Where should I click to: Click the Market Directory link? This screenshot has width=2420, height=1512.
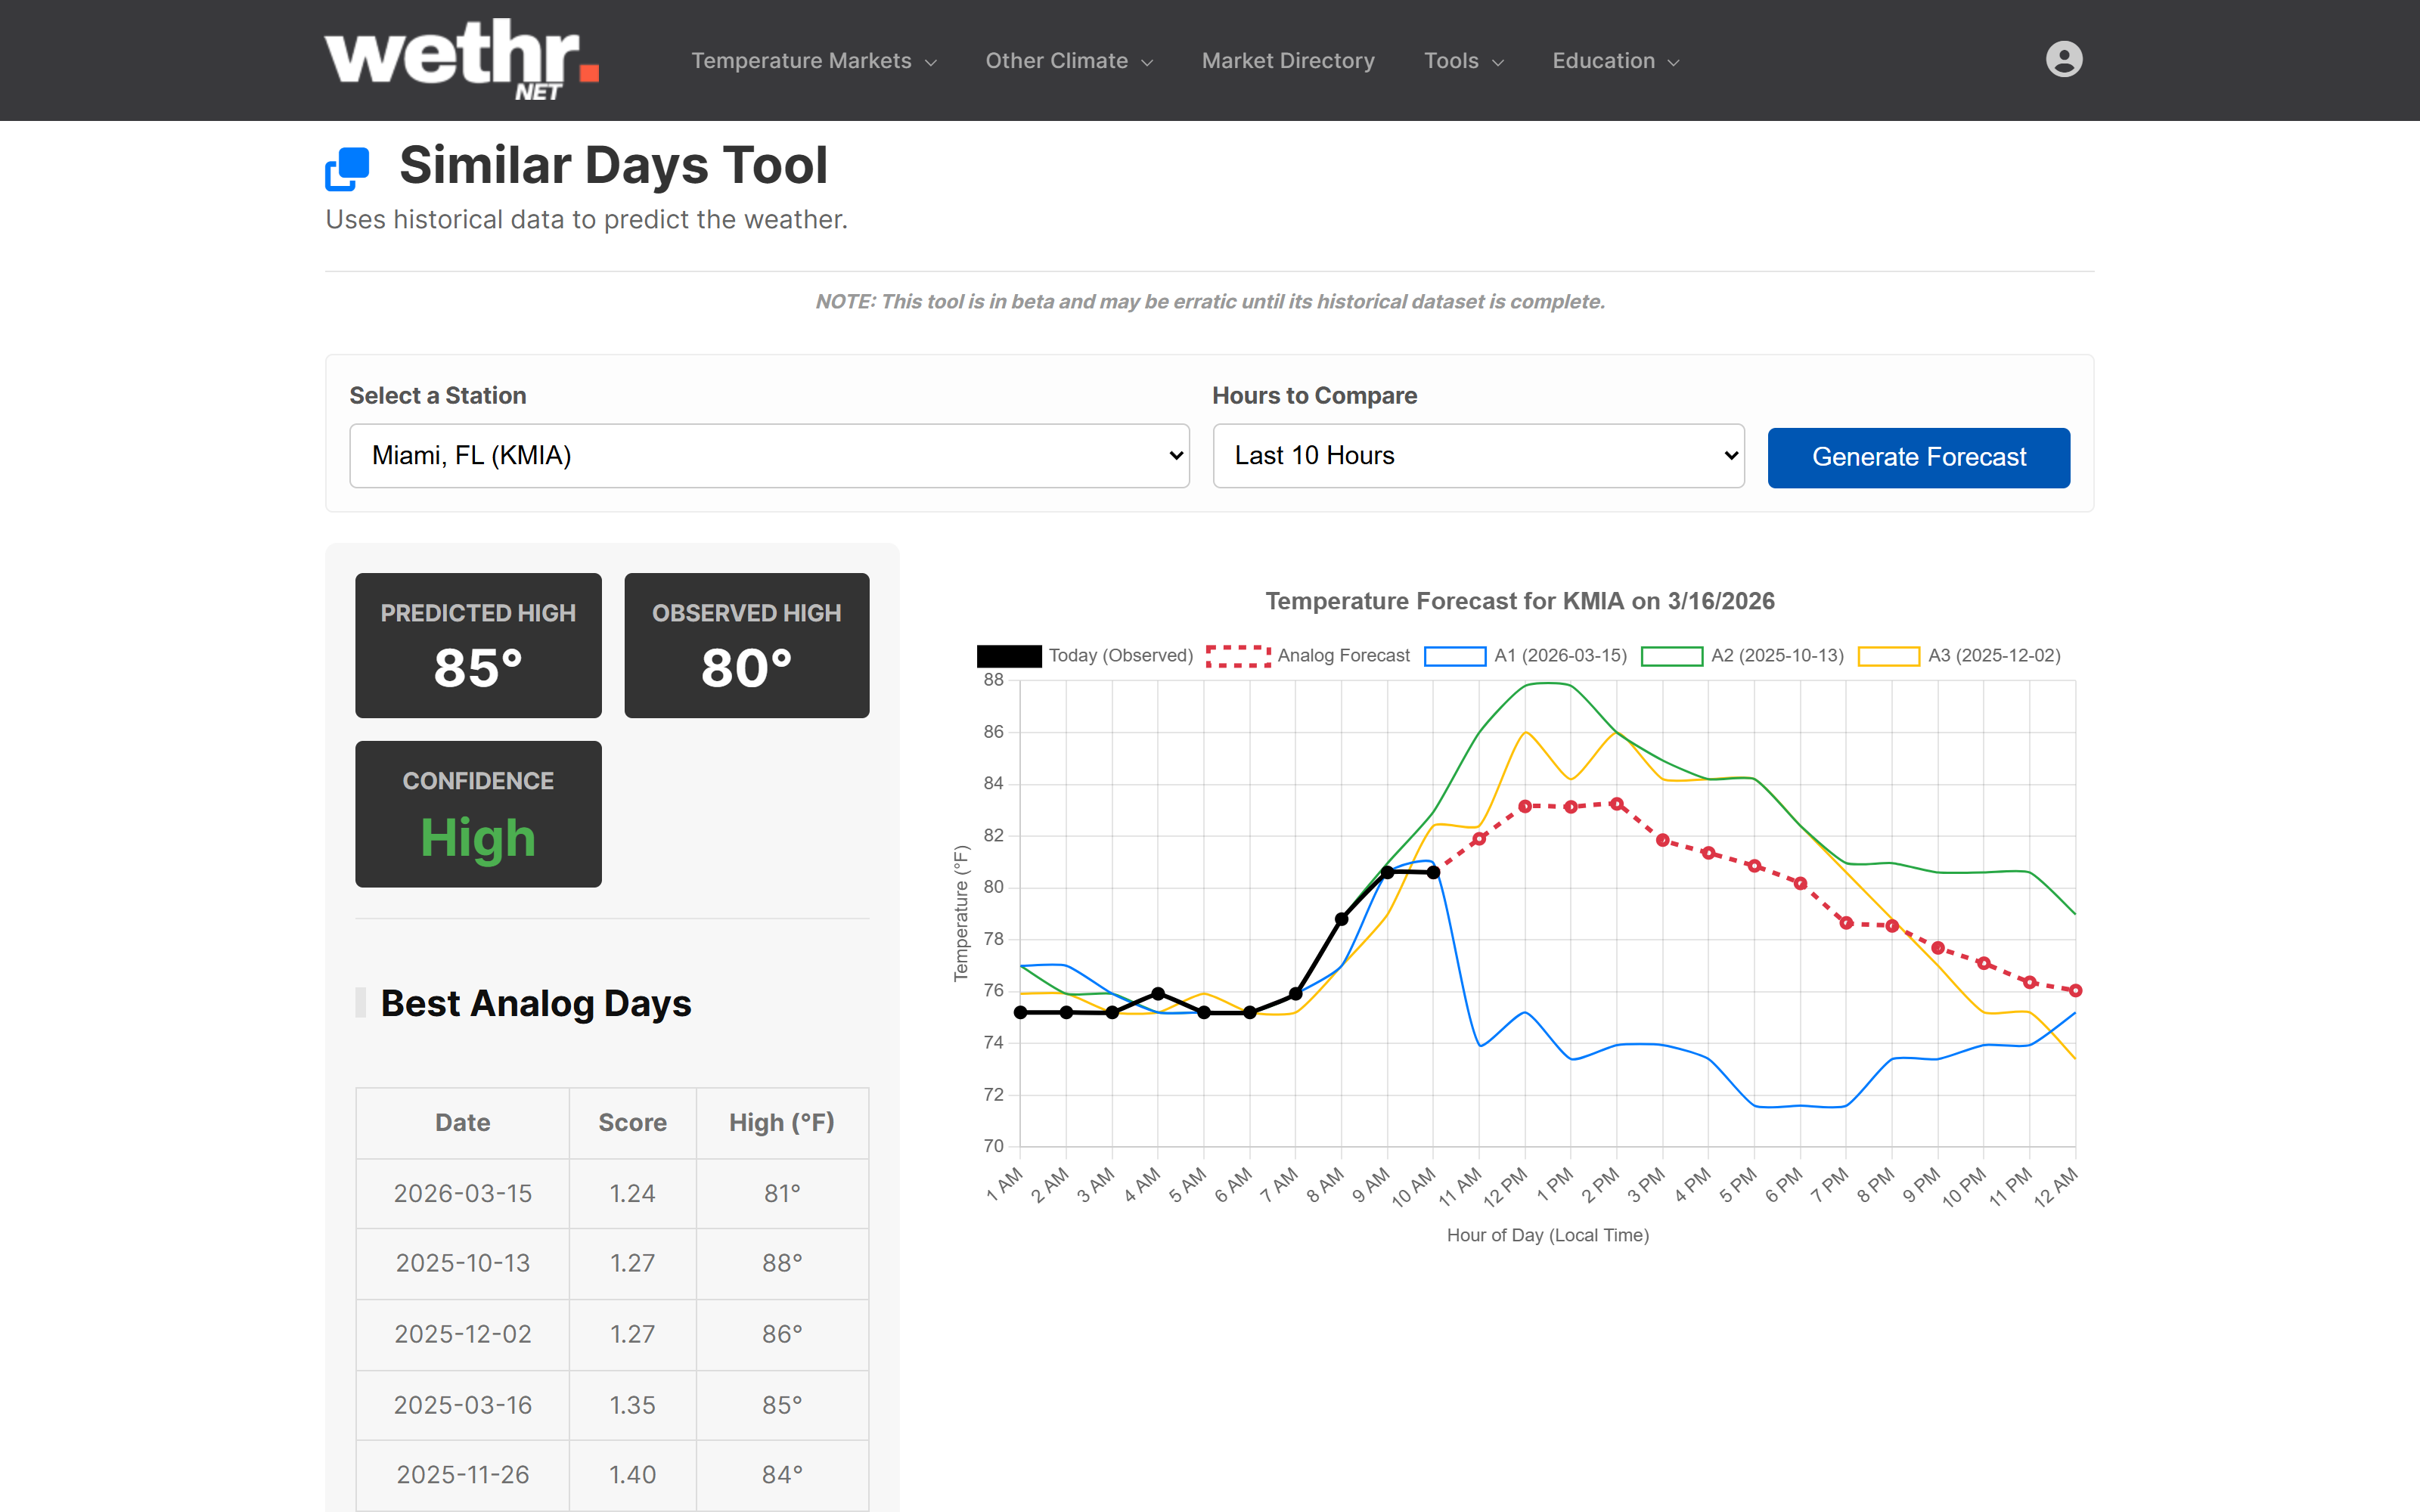(1288, 60)
